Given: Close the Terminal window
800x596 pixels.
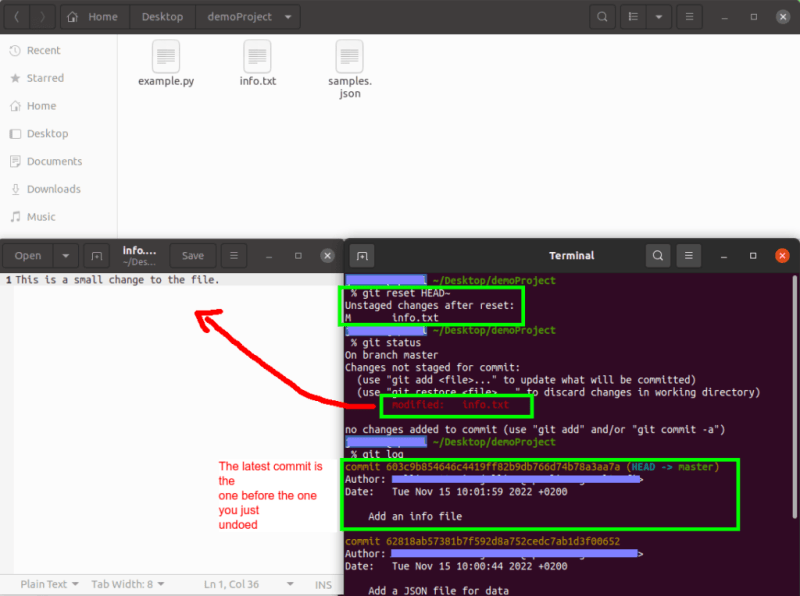Looking at the screenshot, I should 782,256.
